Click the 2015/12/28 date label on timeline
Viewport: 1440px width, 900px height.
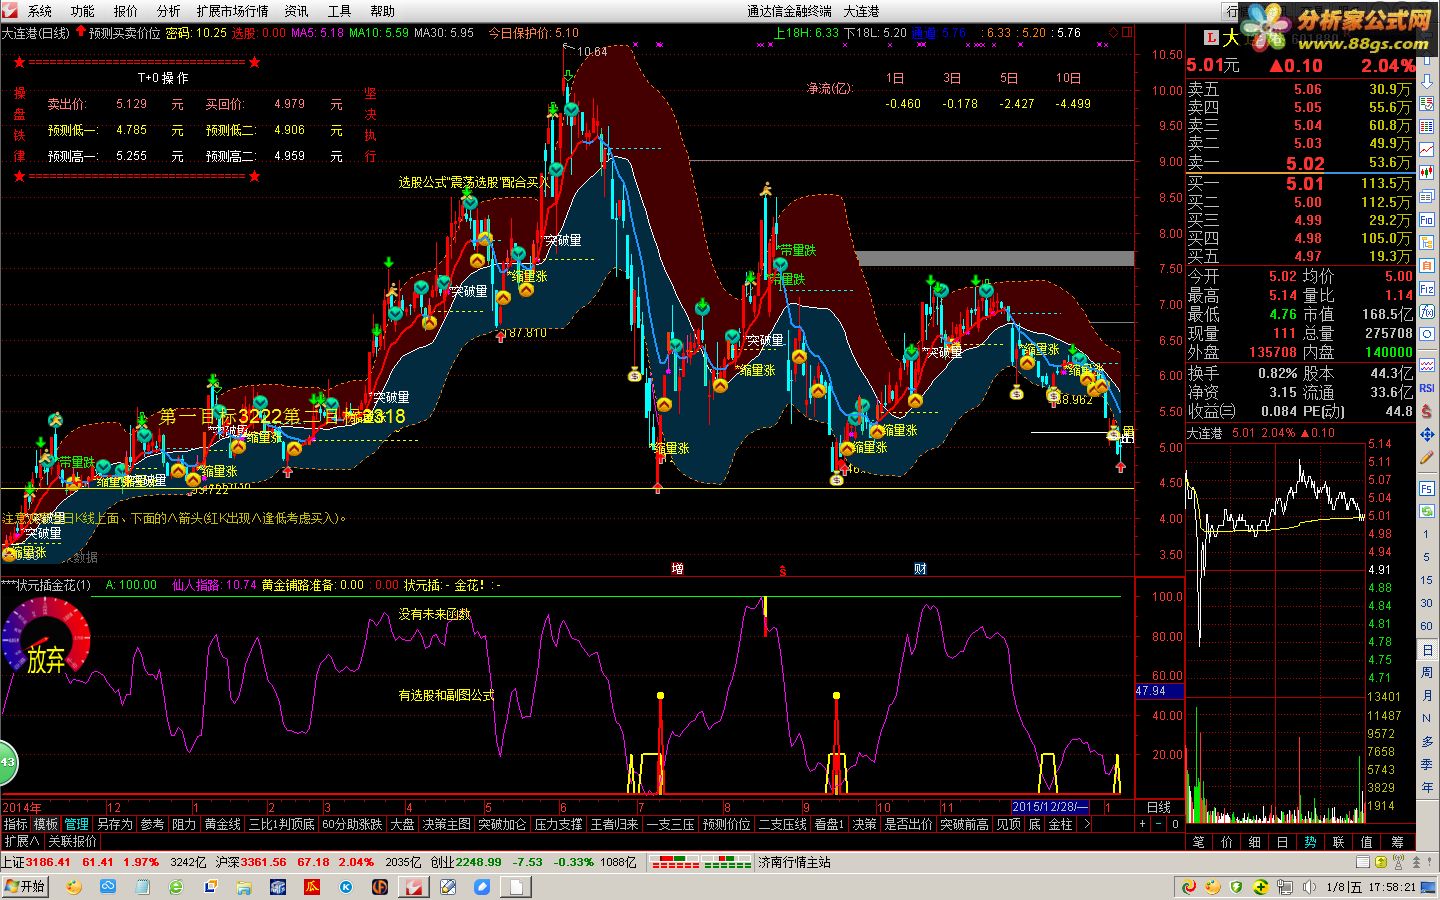click(x=1050, y=807)
